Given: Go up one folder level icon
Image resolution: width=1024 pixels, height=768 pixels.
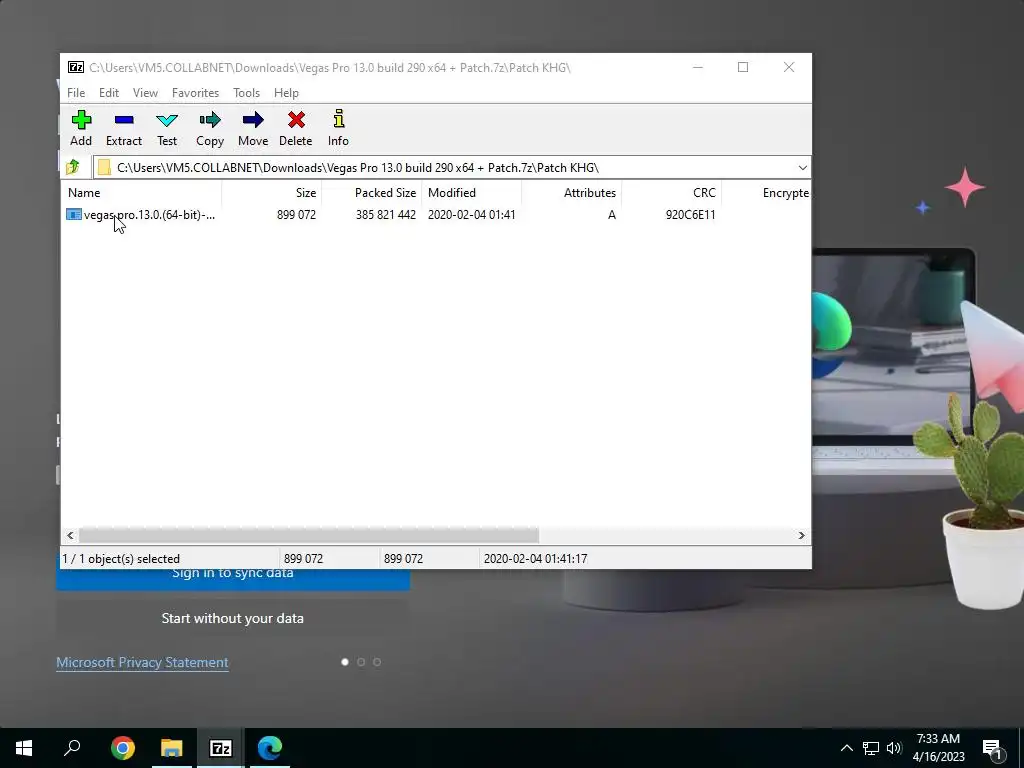Looking at the screenshot, I should [73, 167].
